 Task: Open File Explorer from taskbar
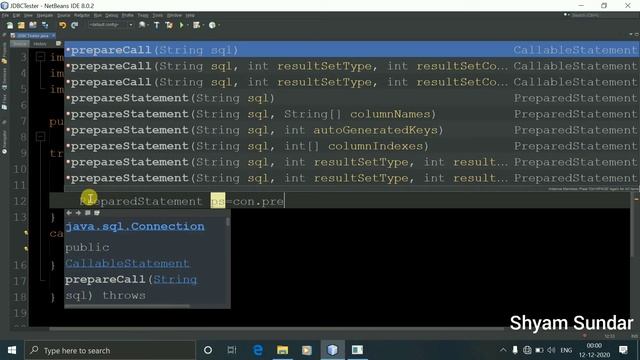pos(282,350)
